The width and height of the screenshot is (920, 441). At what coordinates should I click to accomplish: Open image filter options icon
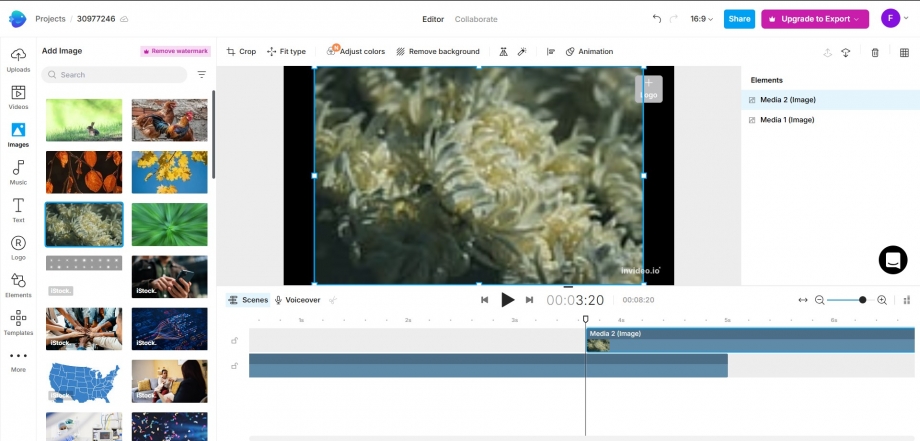[x=201, y=75]
